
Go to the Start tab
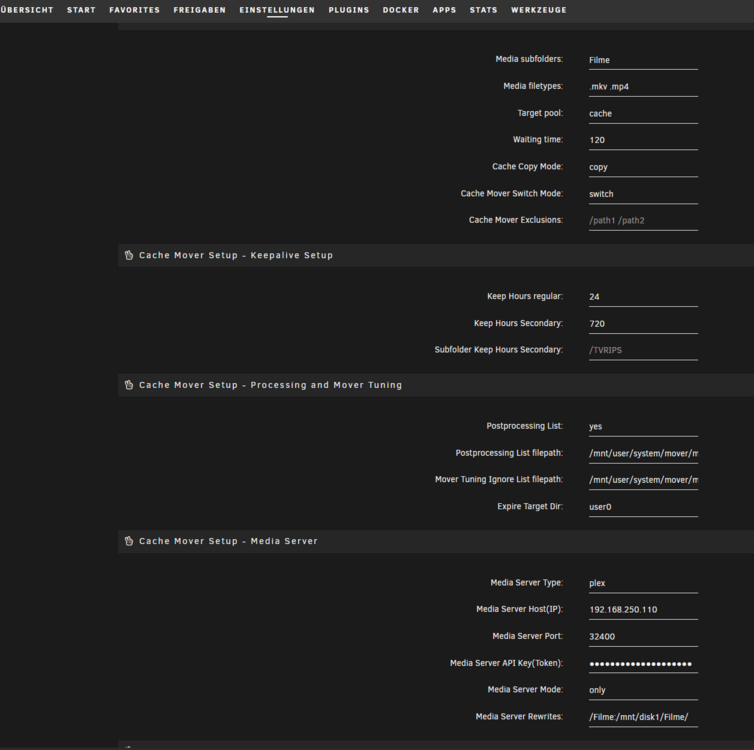[81, 10]
